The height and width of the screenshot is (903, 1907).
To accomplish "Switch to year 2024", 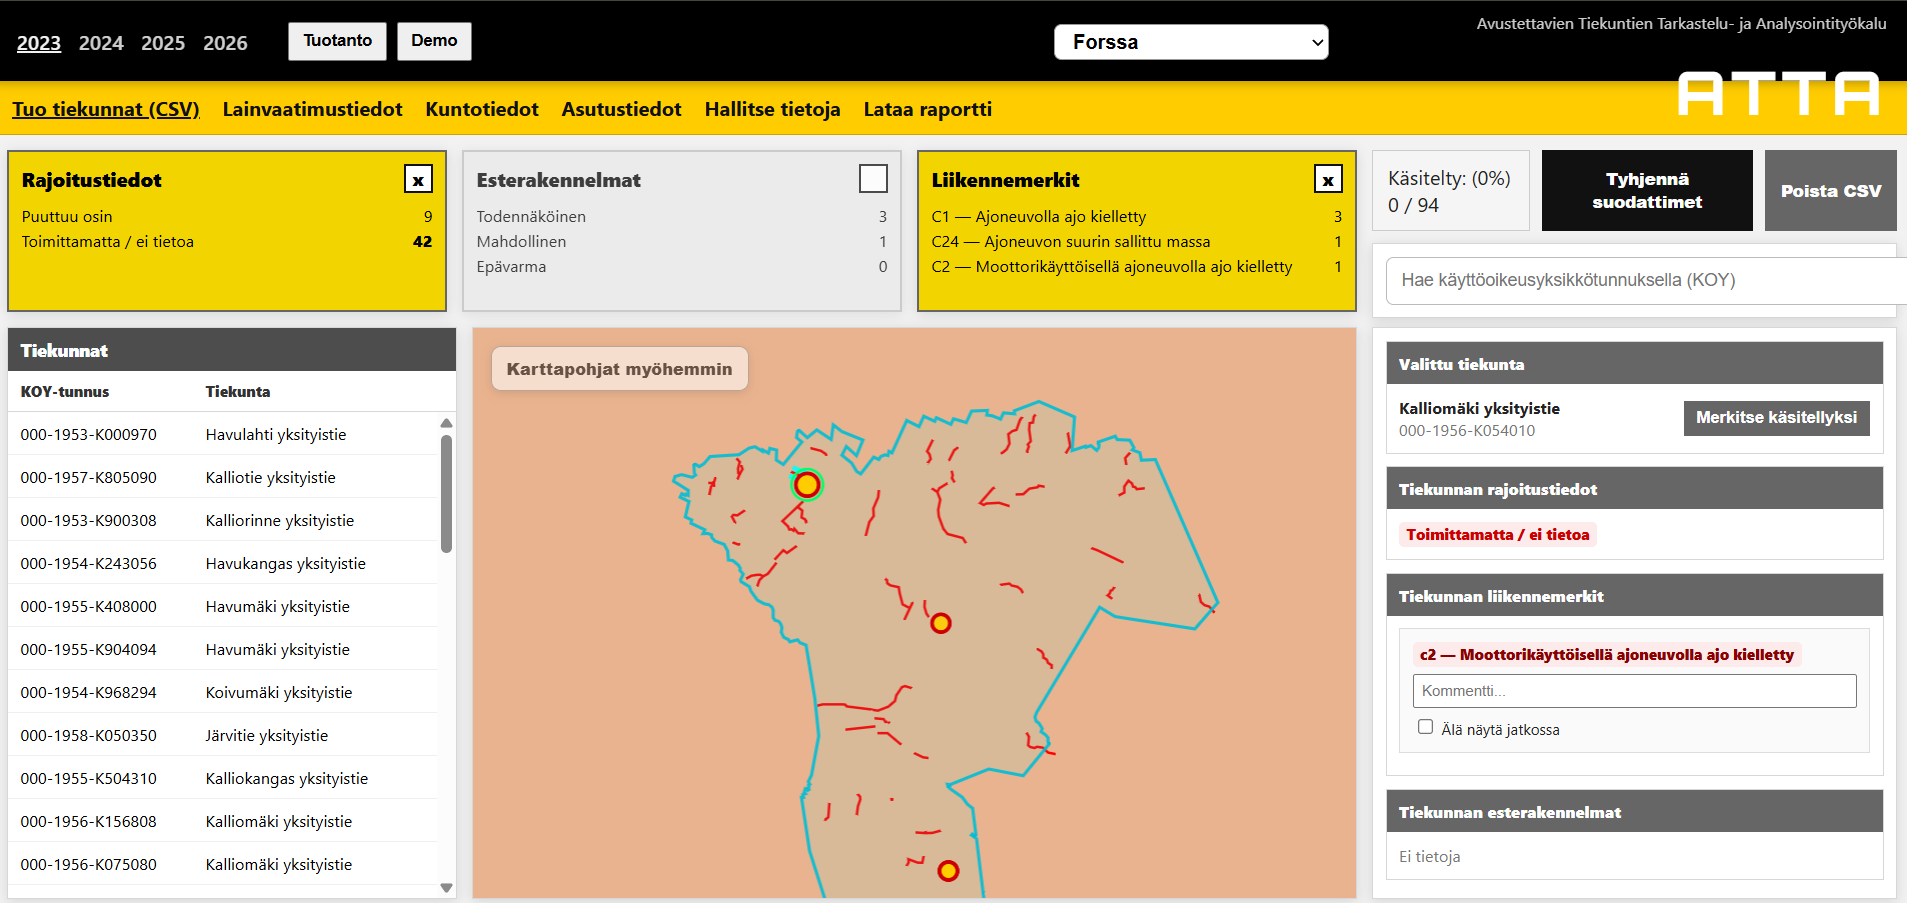I will tap(101, 43).
